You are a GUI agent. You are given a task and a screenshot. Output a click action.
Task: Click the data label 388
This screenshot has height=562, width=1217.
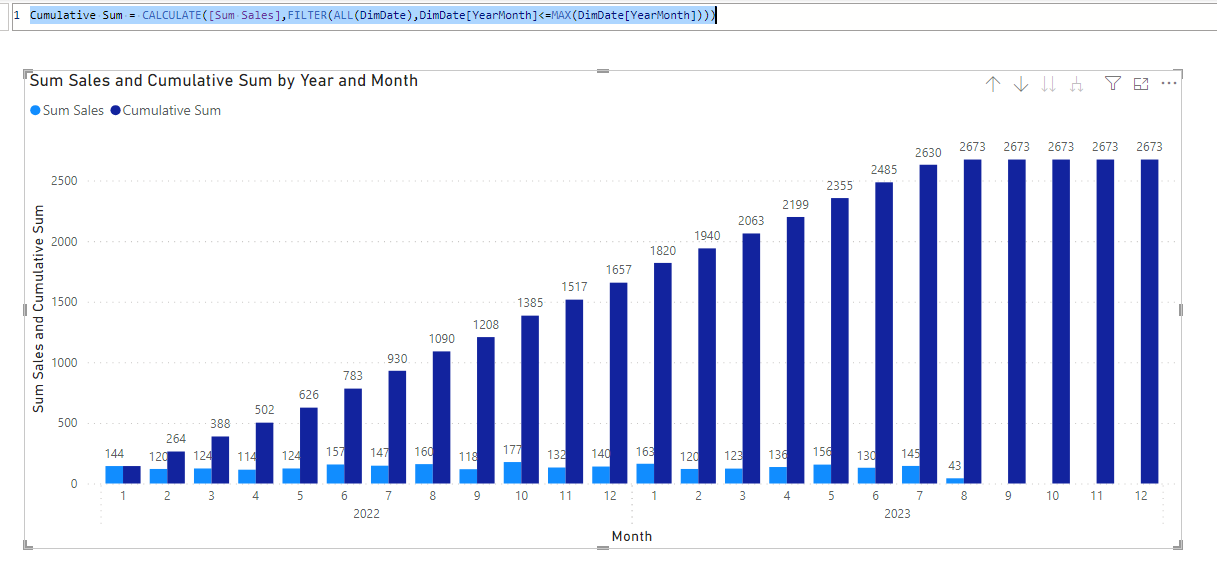click(x=220, y=423)
